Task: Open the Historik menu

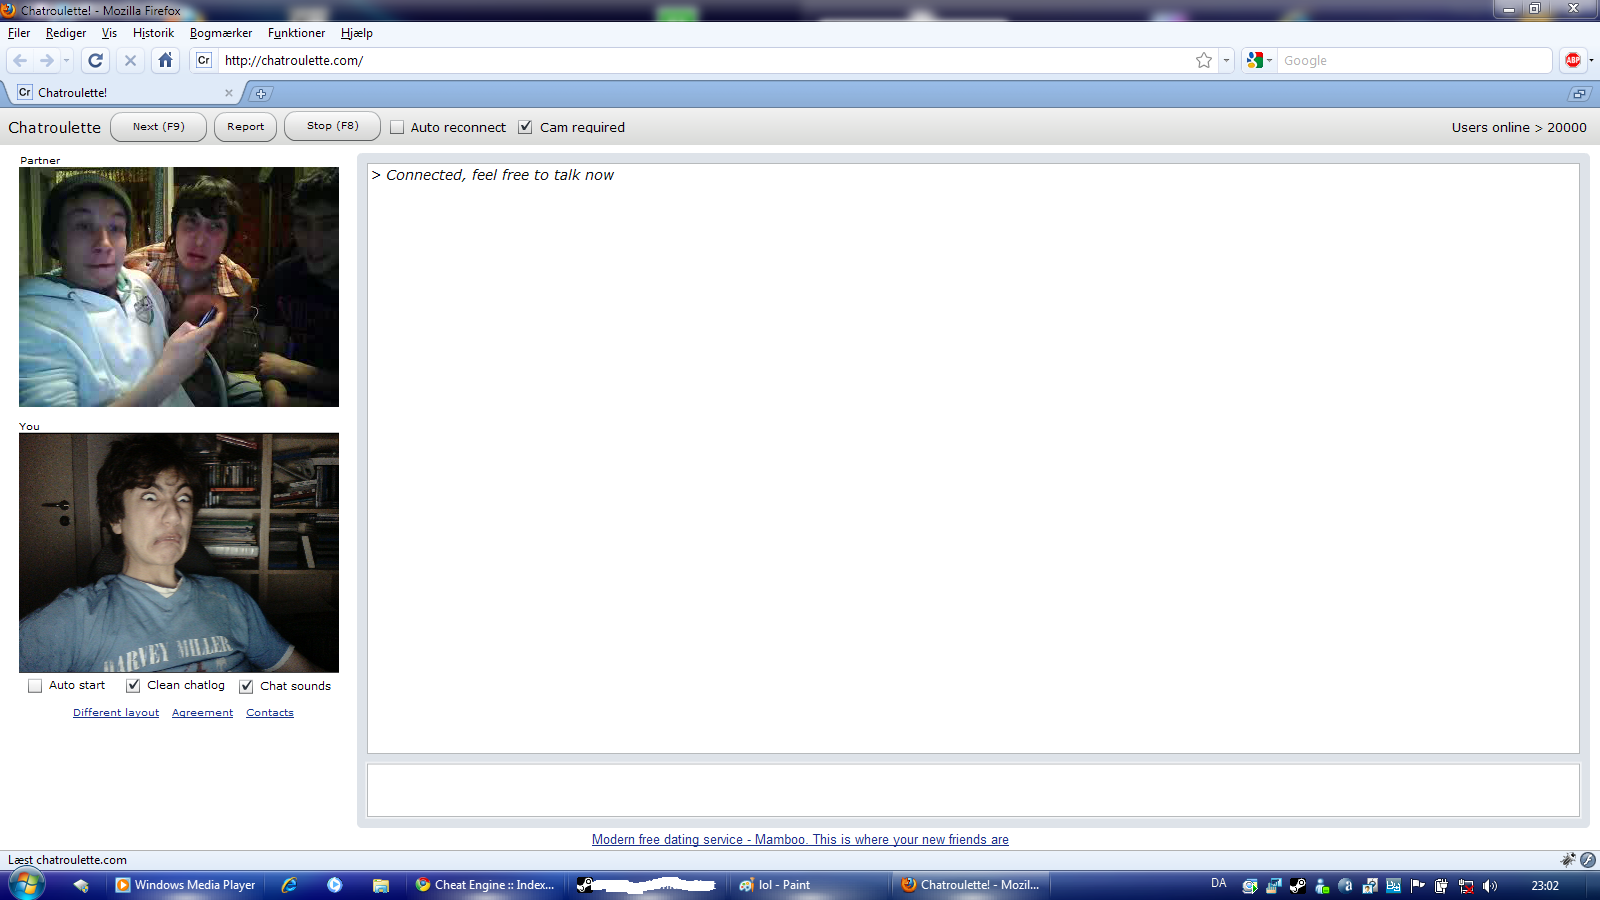Action: tap(153, 33)
